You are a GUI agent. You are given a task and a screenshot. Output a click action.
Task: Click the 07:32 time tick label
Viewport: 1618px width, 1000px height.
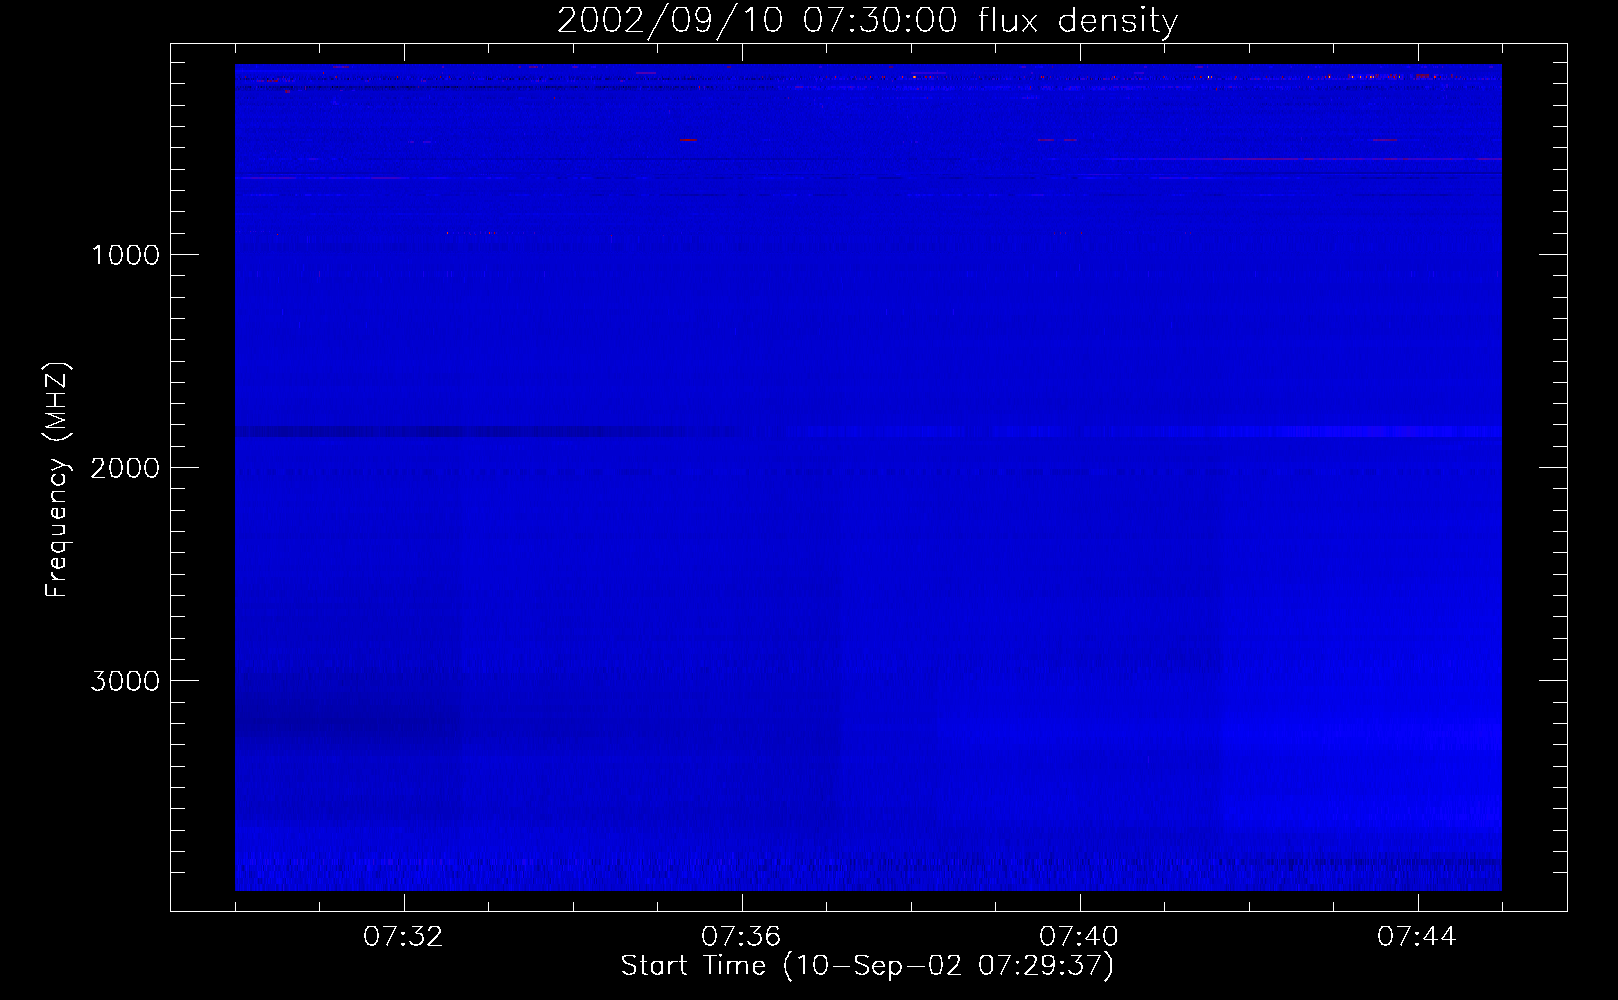pos(403,937)
